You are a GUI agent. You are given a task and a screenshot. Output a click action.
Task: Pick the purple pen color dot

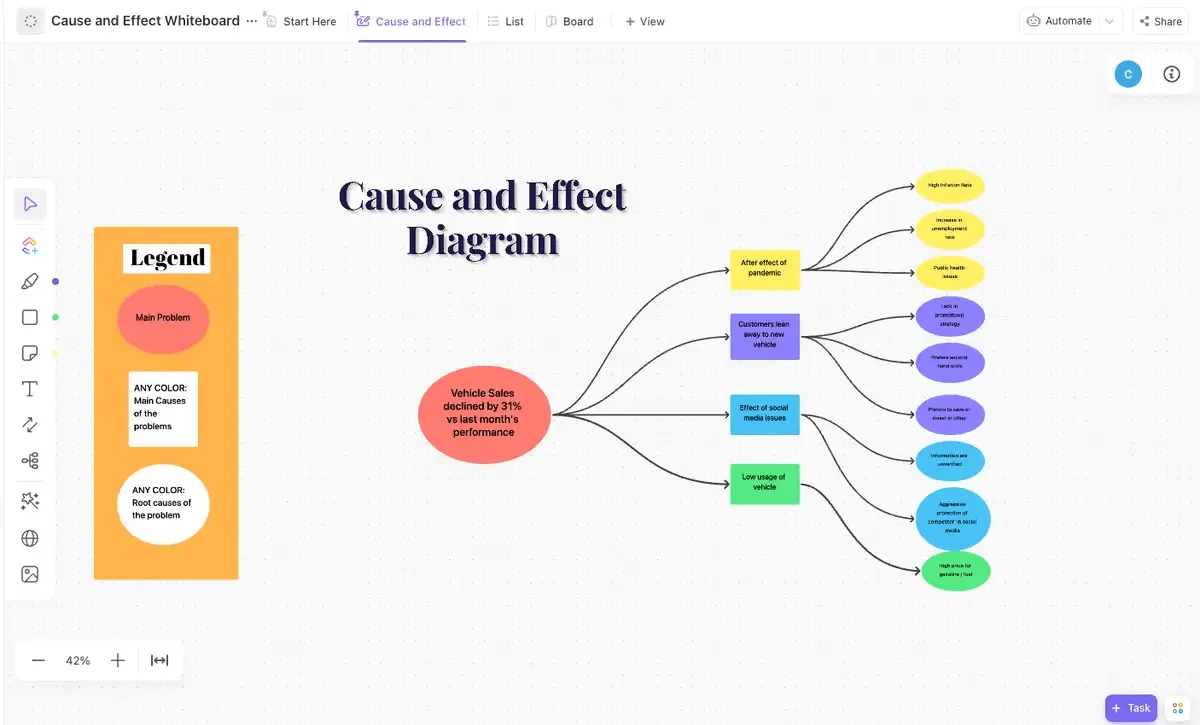click(55, 281)
